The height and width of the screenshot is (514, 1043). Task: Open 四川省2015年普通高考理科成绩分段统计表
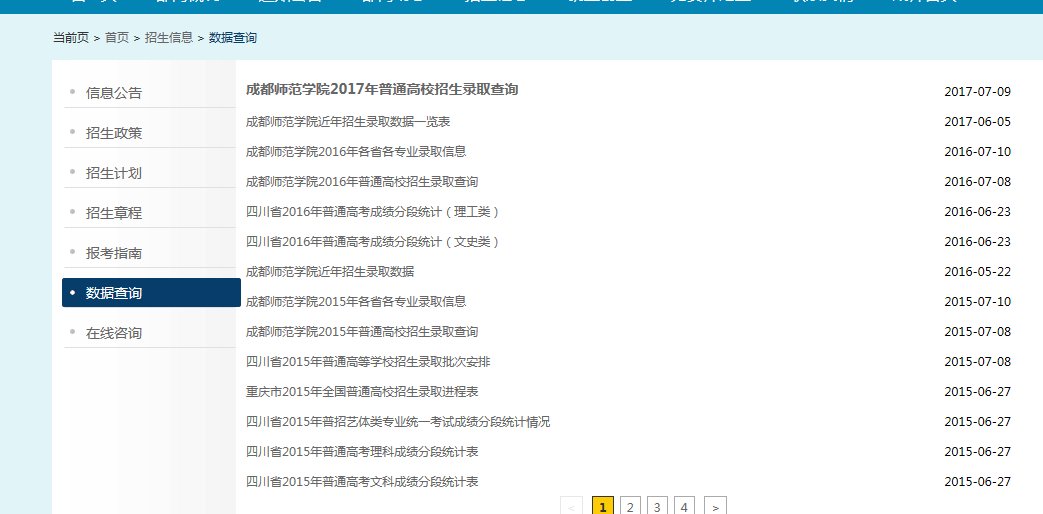362,451
